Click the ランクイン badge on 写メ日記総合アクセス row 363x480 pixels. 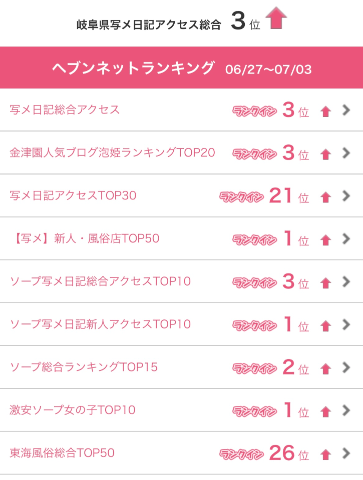pyautogui.click(x=255, y=111)
